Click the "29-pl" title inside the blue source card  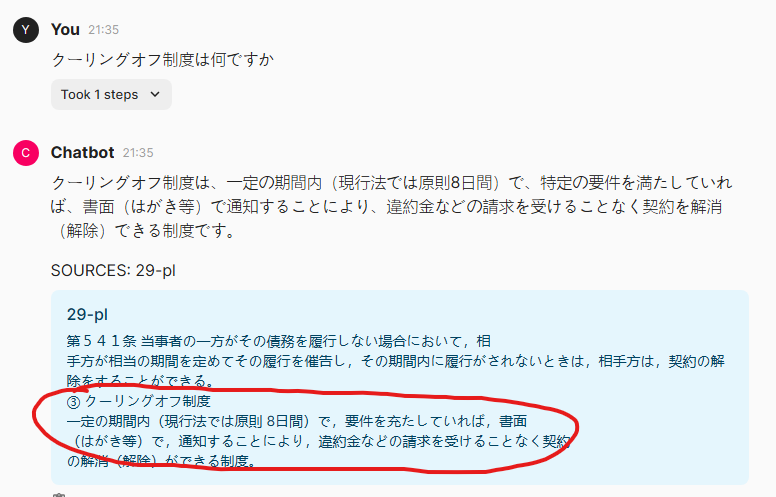(87, 314)
